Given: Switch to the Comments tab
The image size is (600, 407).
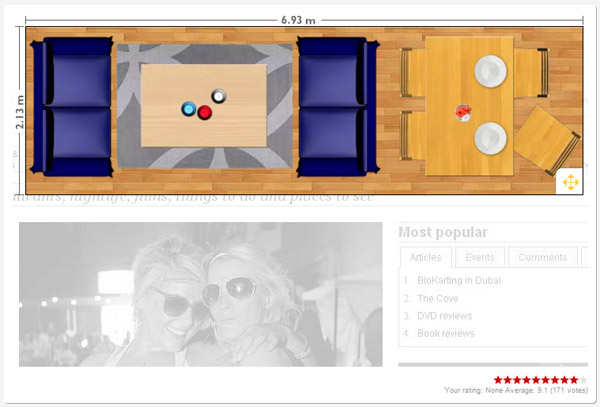Looking at the screenshot, I should [543, 257].
